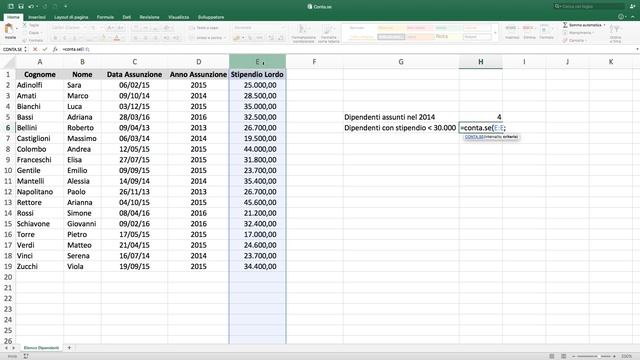The width and height of the screenshot is (640, 360).
Task: Select column A header
Action: click(40, 62)
